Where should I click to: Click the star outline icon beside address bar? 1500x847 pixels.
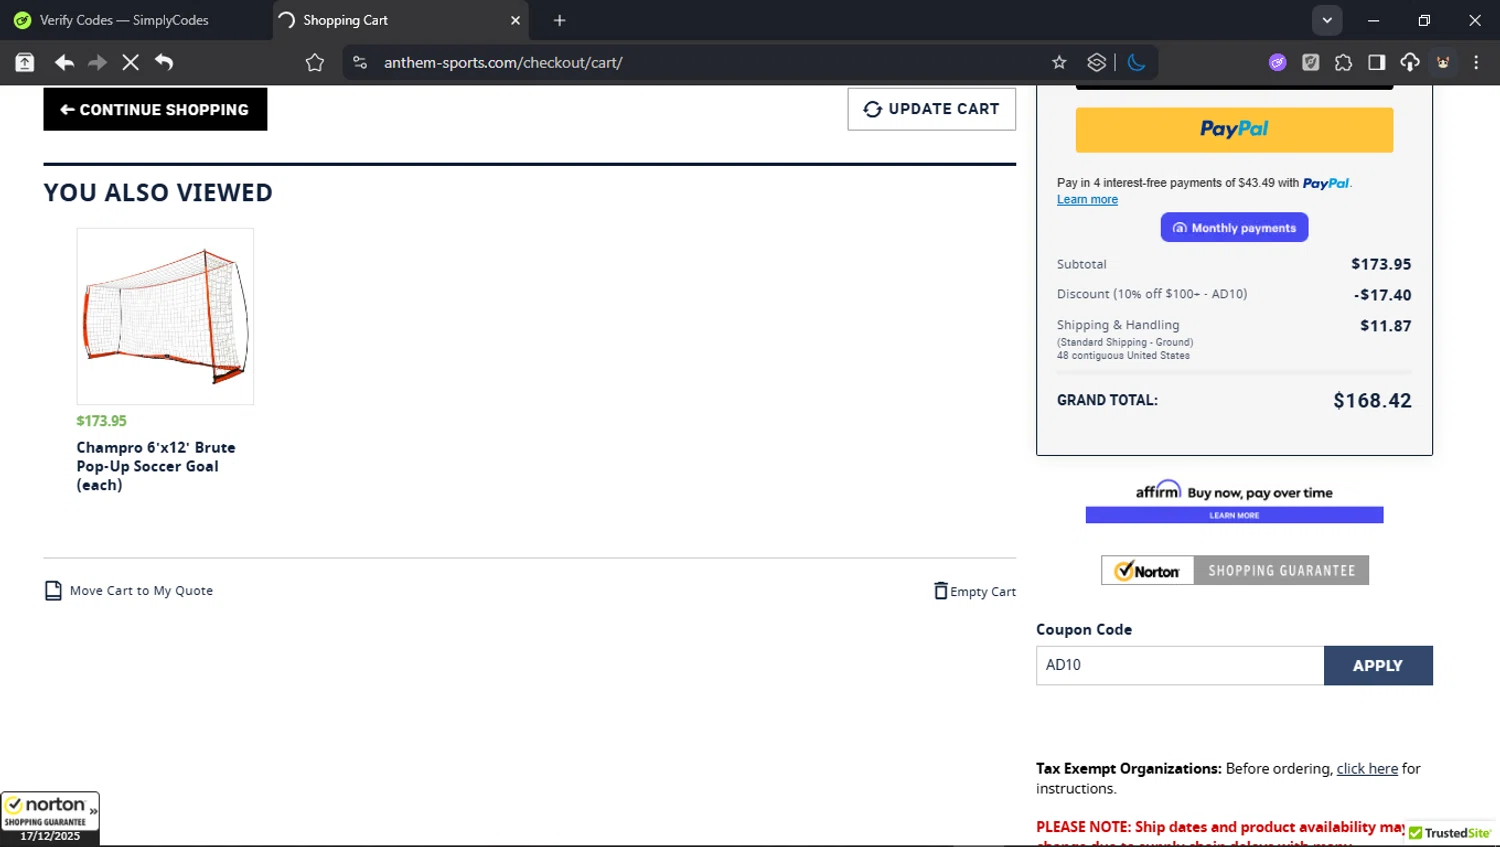315,62
